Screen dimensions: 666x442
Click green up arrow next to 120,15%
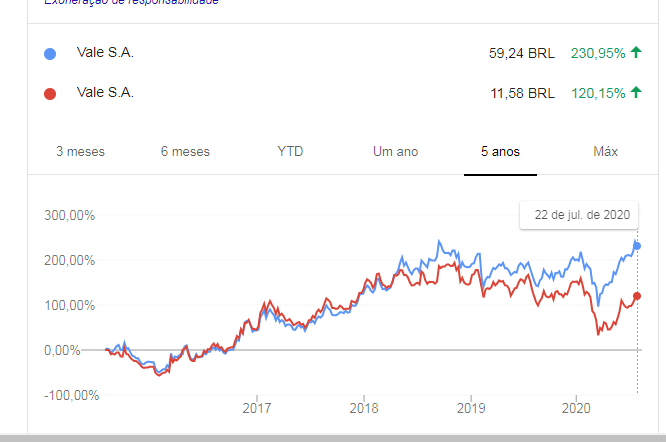pyautogui.click(x=636, y=92)
